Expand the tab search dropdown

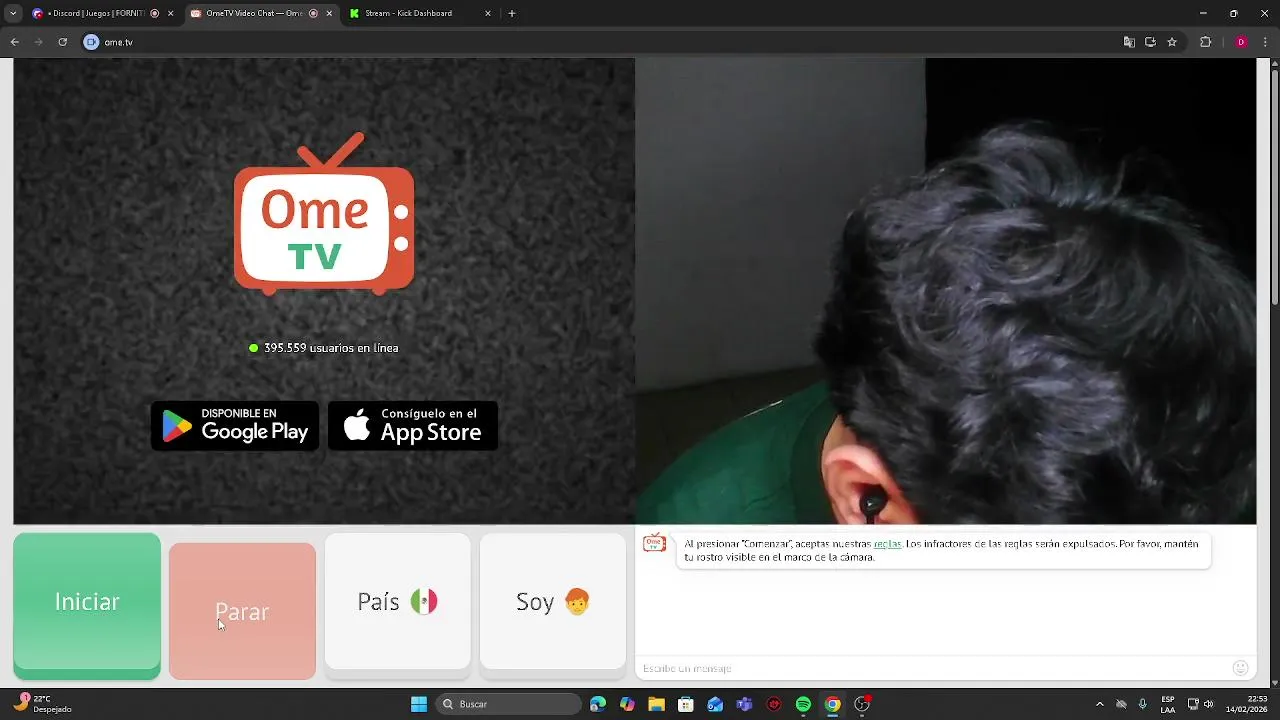click(x=13, y=13)
